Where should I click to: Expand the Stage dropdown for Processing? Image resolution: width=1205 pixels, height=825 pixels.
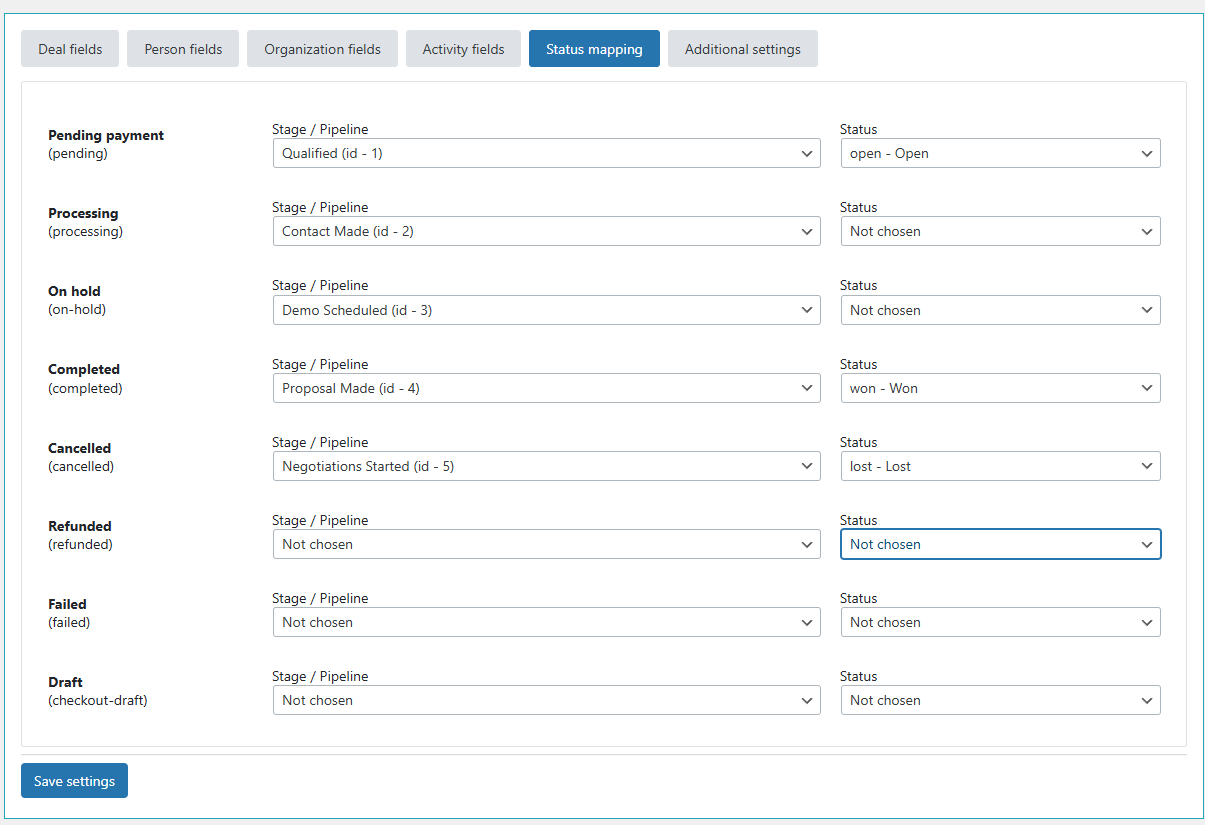coord(546,231)
